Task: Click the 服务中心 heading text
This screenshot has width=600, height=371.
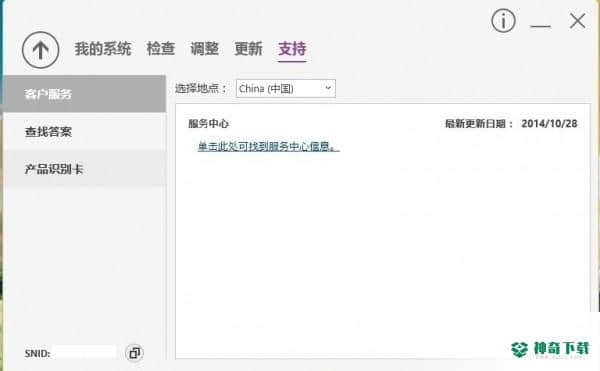Action: coord(208,124)
